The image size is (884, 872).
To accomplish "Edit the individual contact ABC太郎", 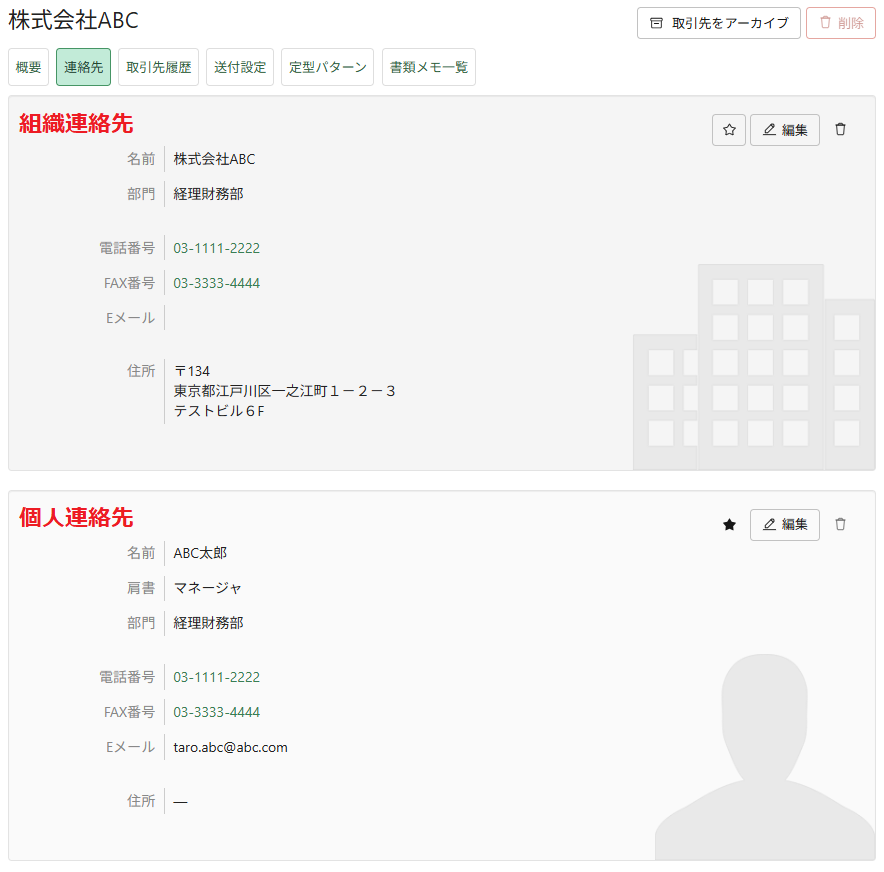I will click(x=785, y=525).
